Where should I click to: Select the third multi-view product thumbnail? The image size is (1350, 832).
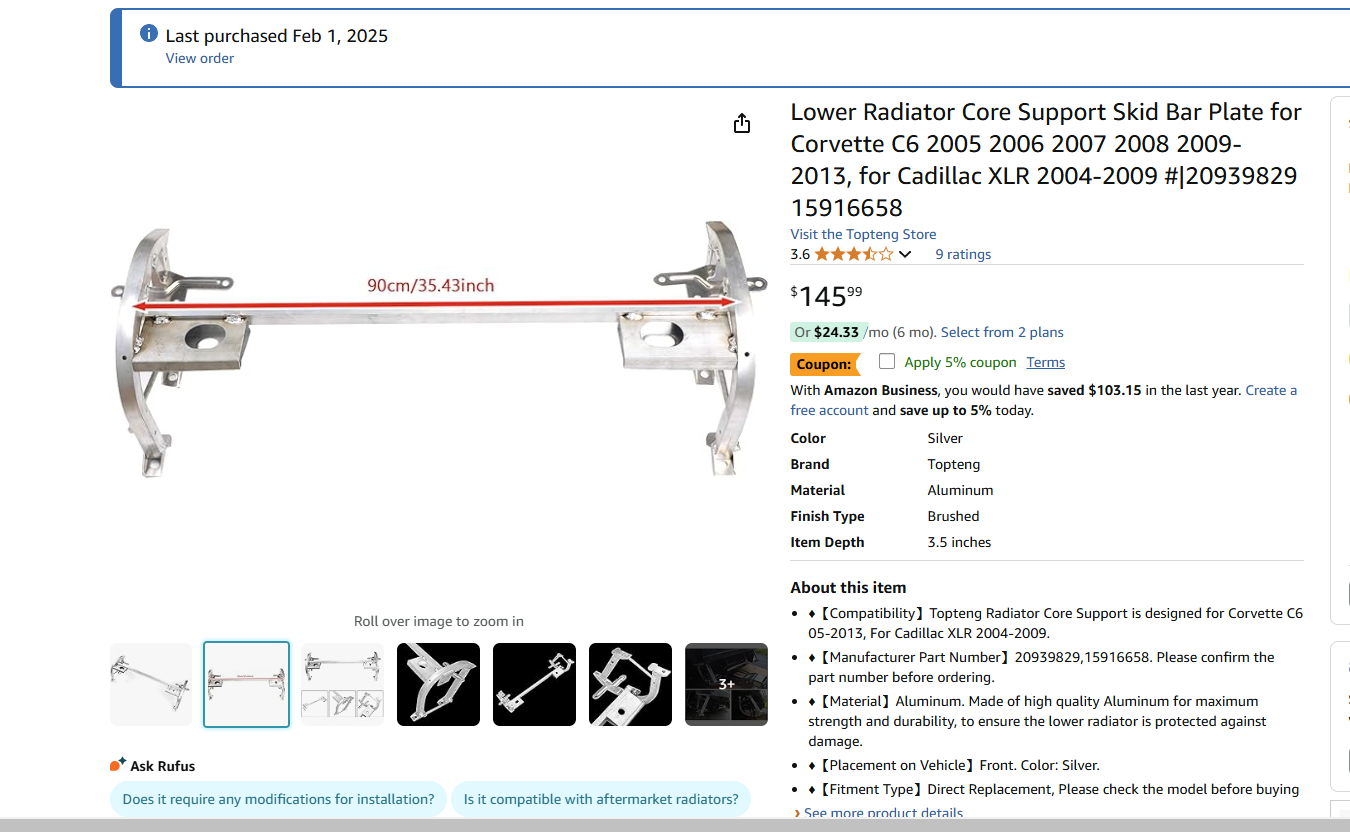coord(342,684)
